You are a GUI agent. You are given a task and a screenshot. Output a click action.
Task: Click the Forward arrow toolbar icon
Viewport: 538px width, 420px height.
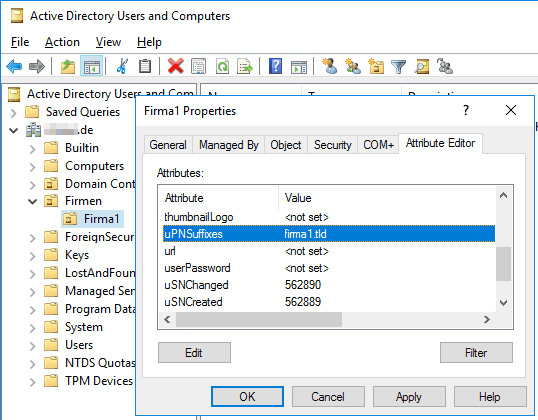pyautogui.click(x=37, y=66)
